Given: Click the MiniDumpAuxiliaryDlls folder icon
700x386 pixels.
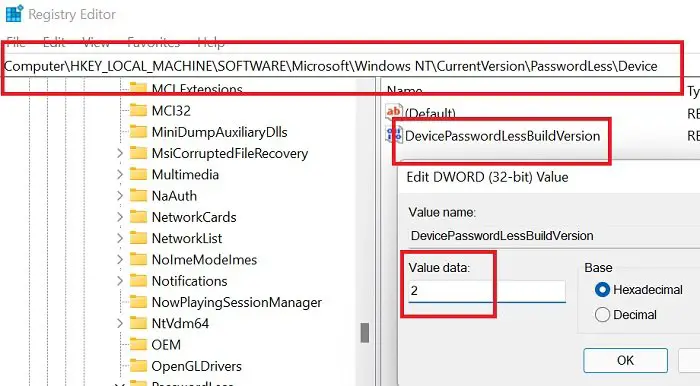Looking at the screenshot, I should pyautogui.click(x=138, y=132).
